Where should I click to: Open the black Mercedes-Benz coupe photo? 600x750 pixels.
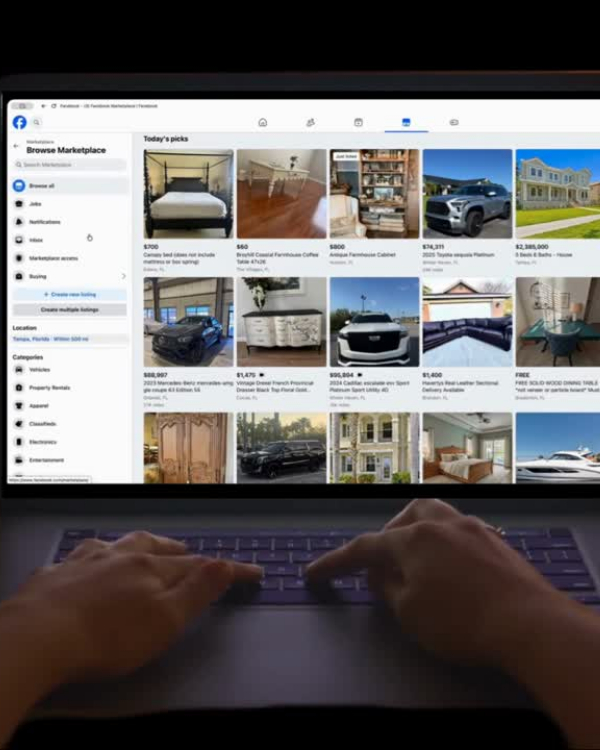coord(189,322)
